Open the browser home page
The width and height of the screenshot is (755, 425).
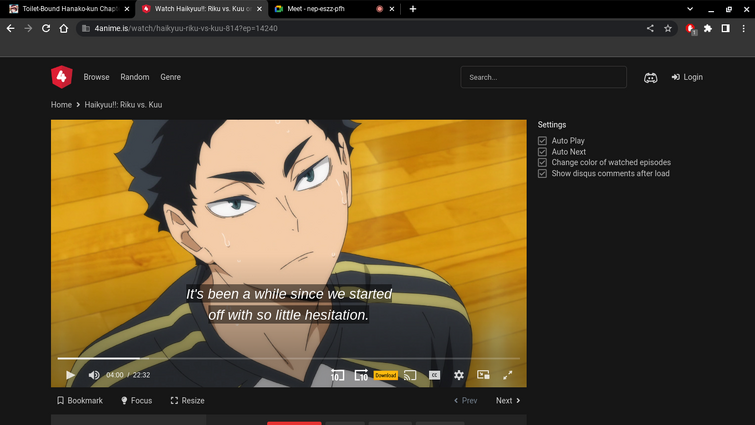pyautogui.click(x=64, y=28)
